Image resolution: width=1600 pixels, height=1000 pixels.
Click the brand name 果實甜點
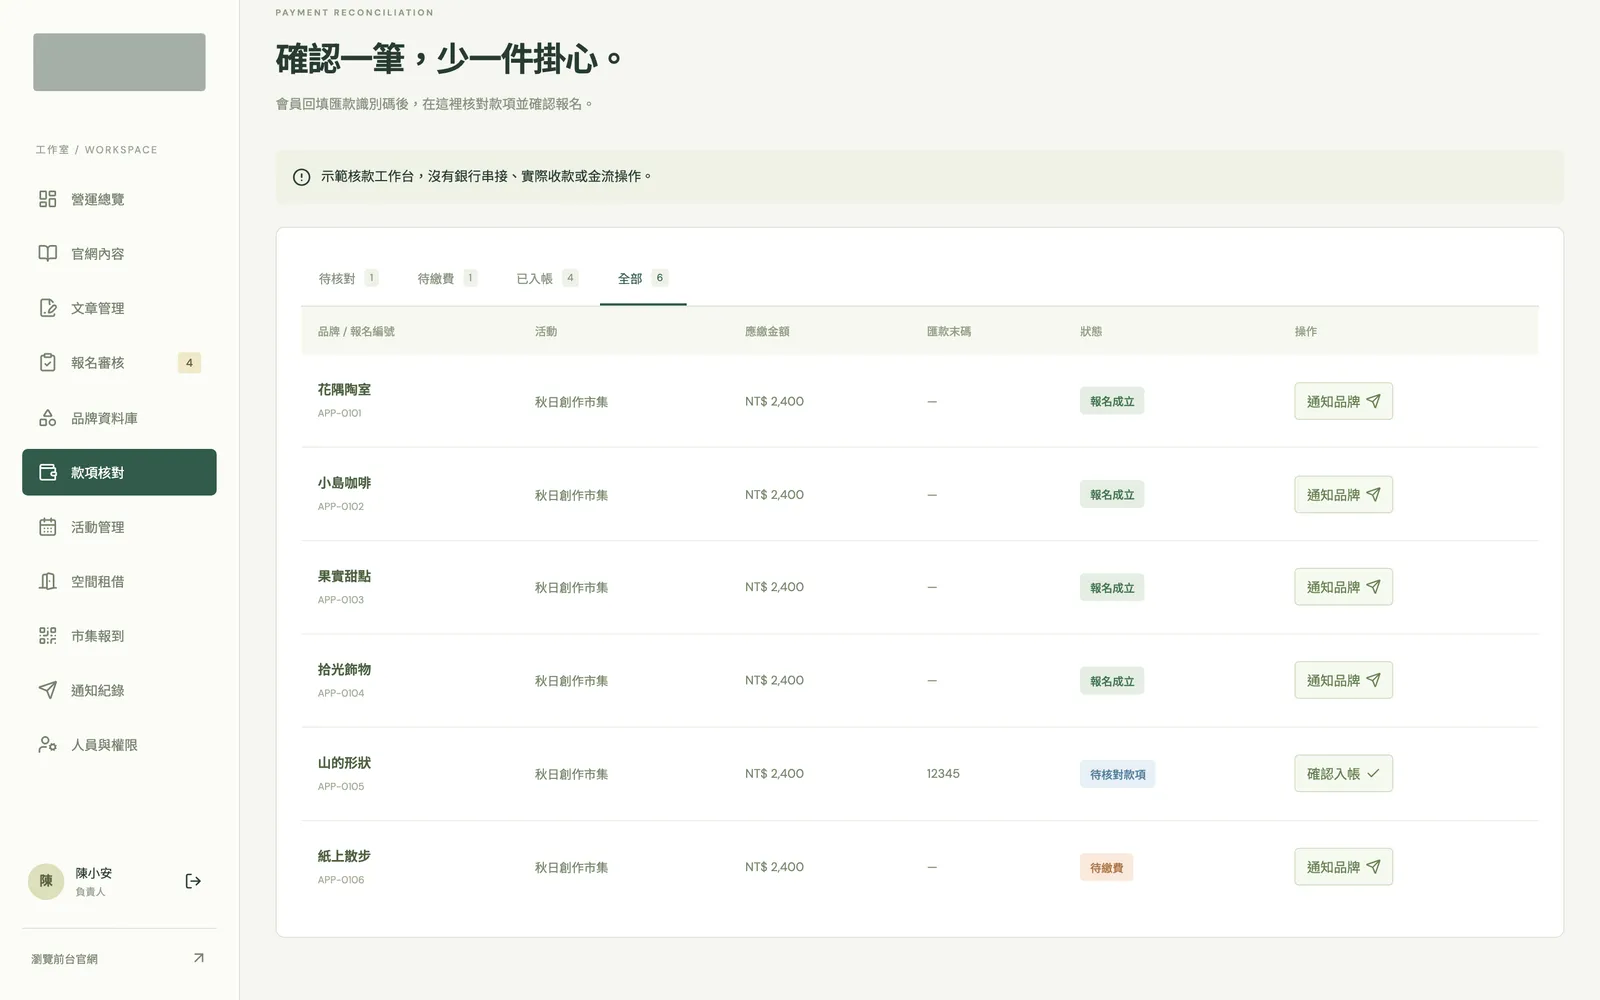(x=344, y=576)
